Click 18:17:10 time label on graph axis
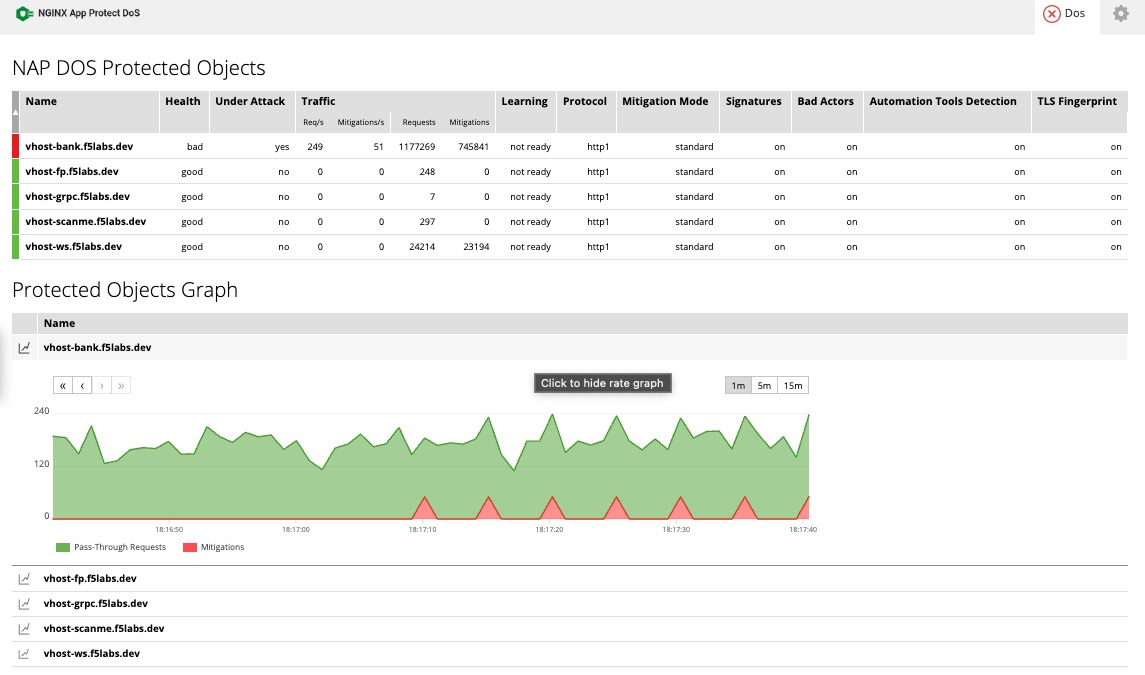 422,530
